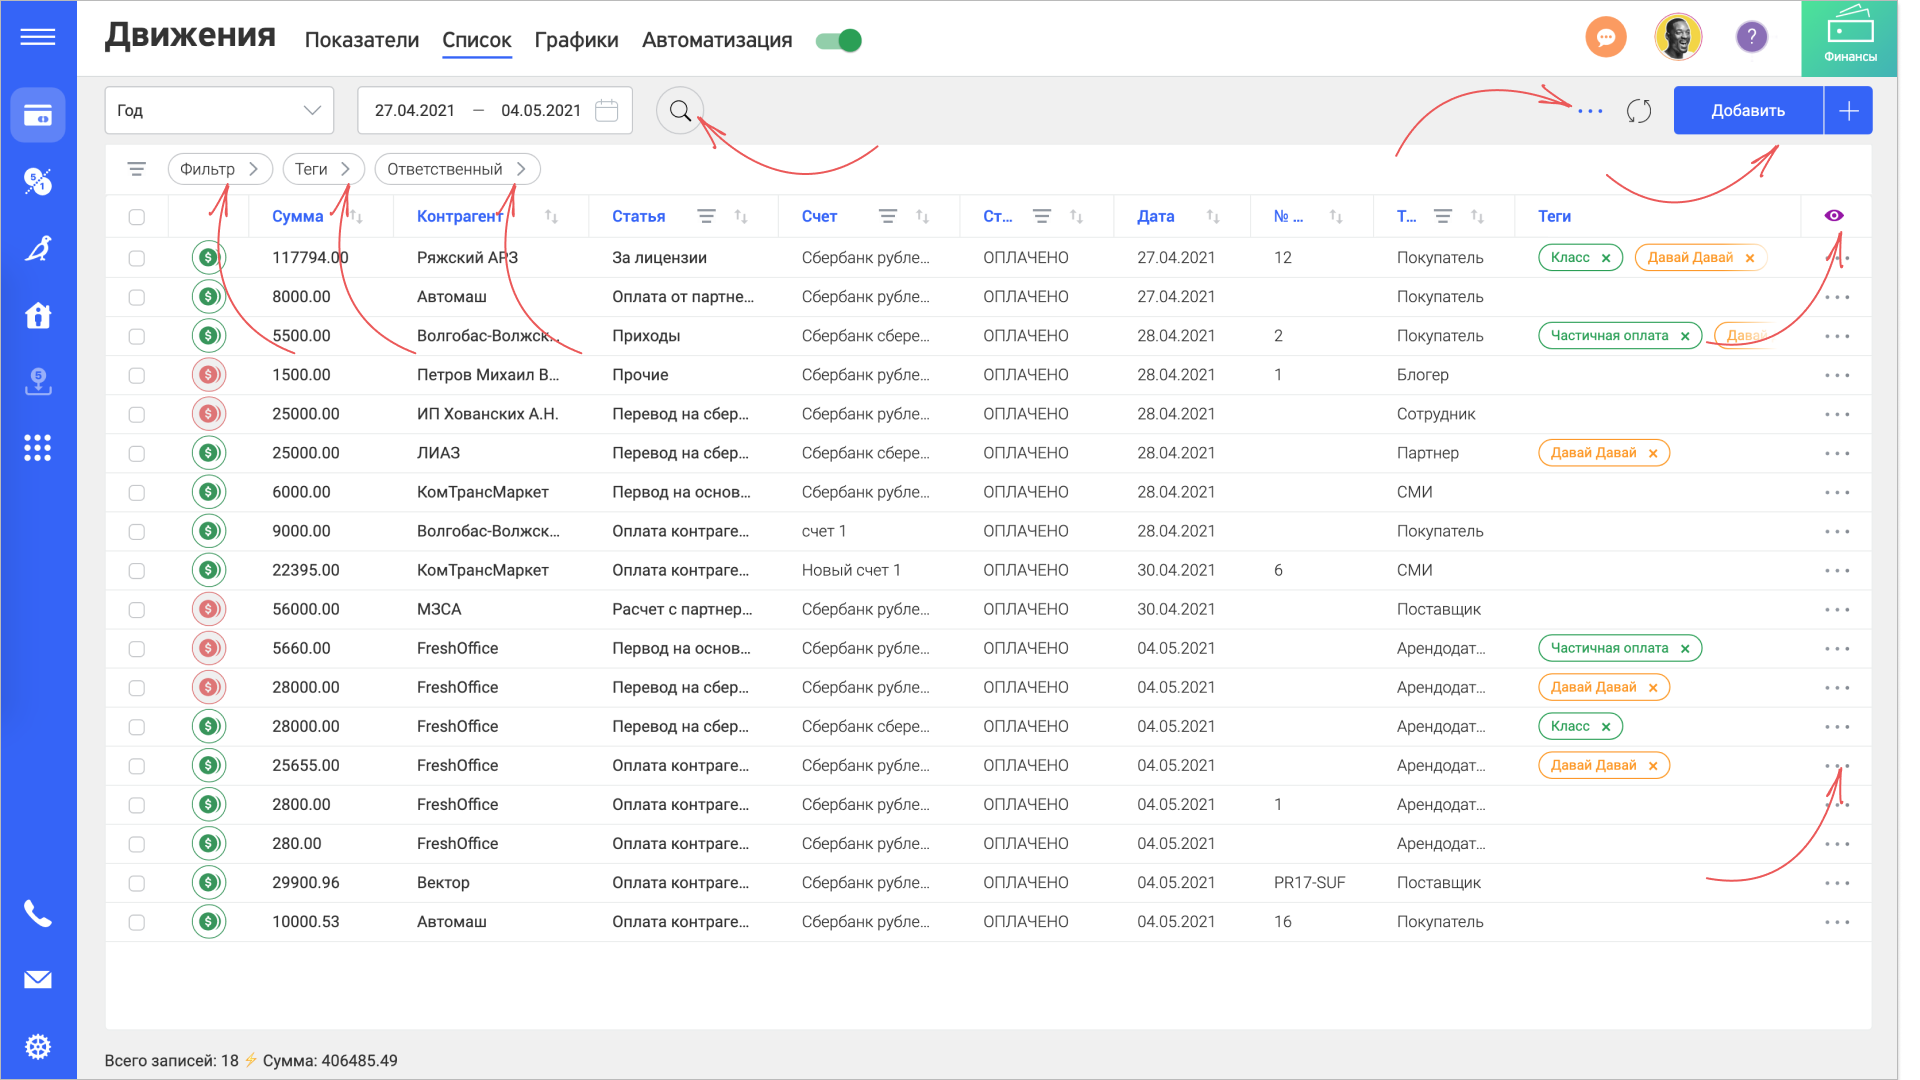This screenshot has height=1080, width=1920.
Task: Switch to the Графики tab
Action: point(576,41)
